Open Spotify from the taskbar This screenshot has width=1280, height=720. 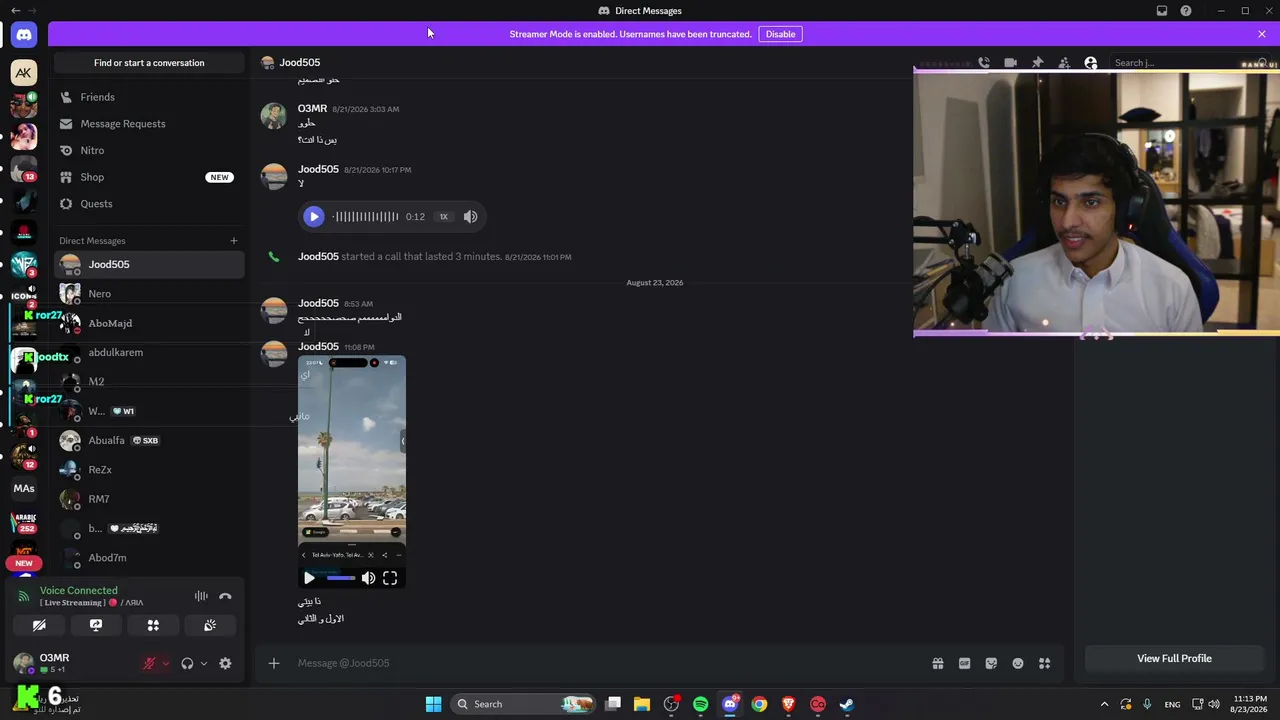700,704
